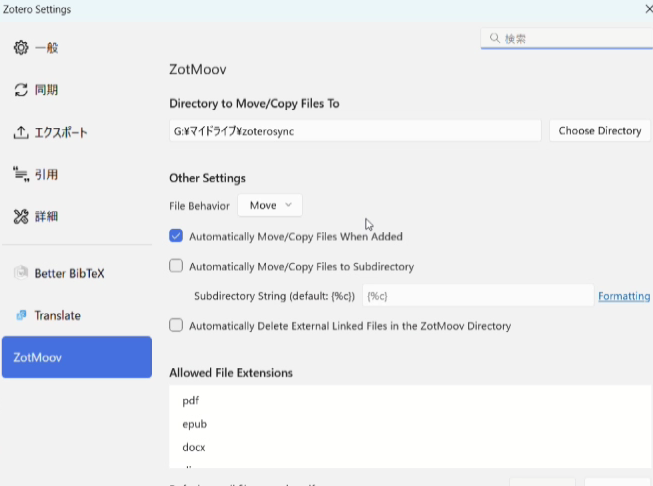653x486 pixels.
Task: Click the Better BibTeX plugin icon
Action: point(21,273)
